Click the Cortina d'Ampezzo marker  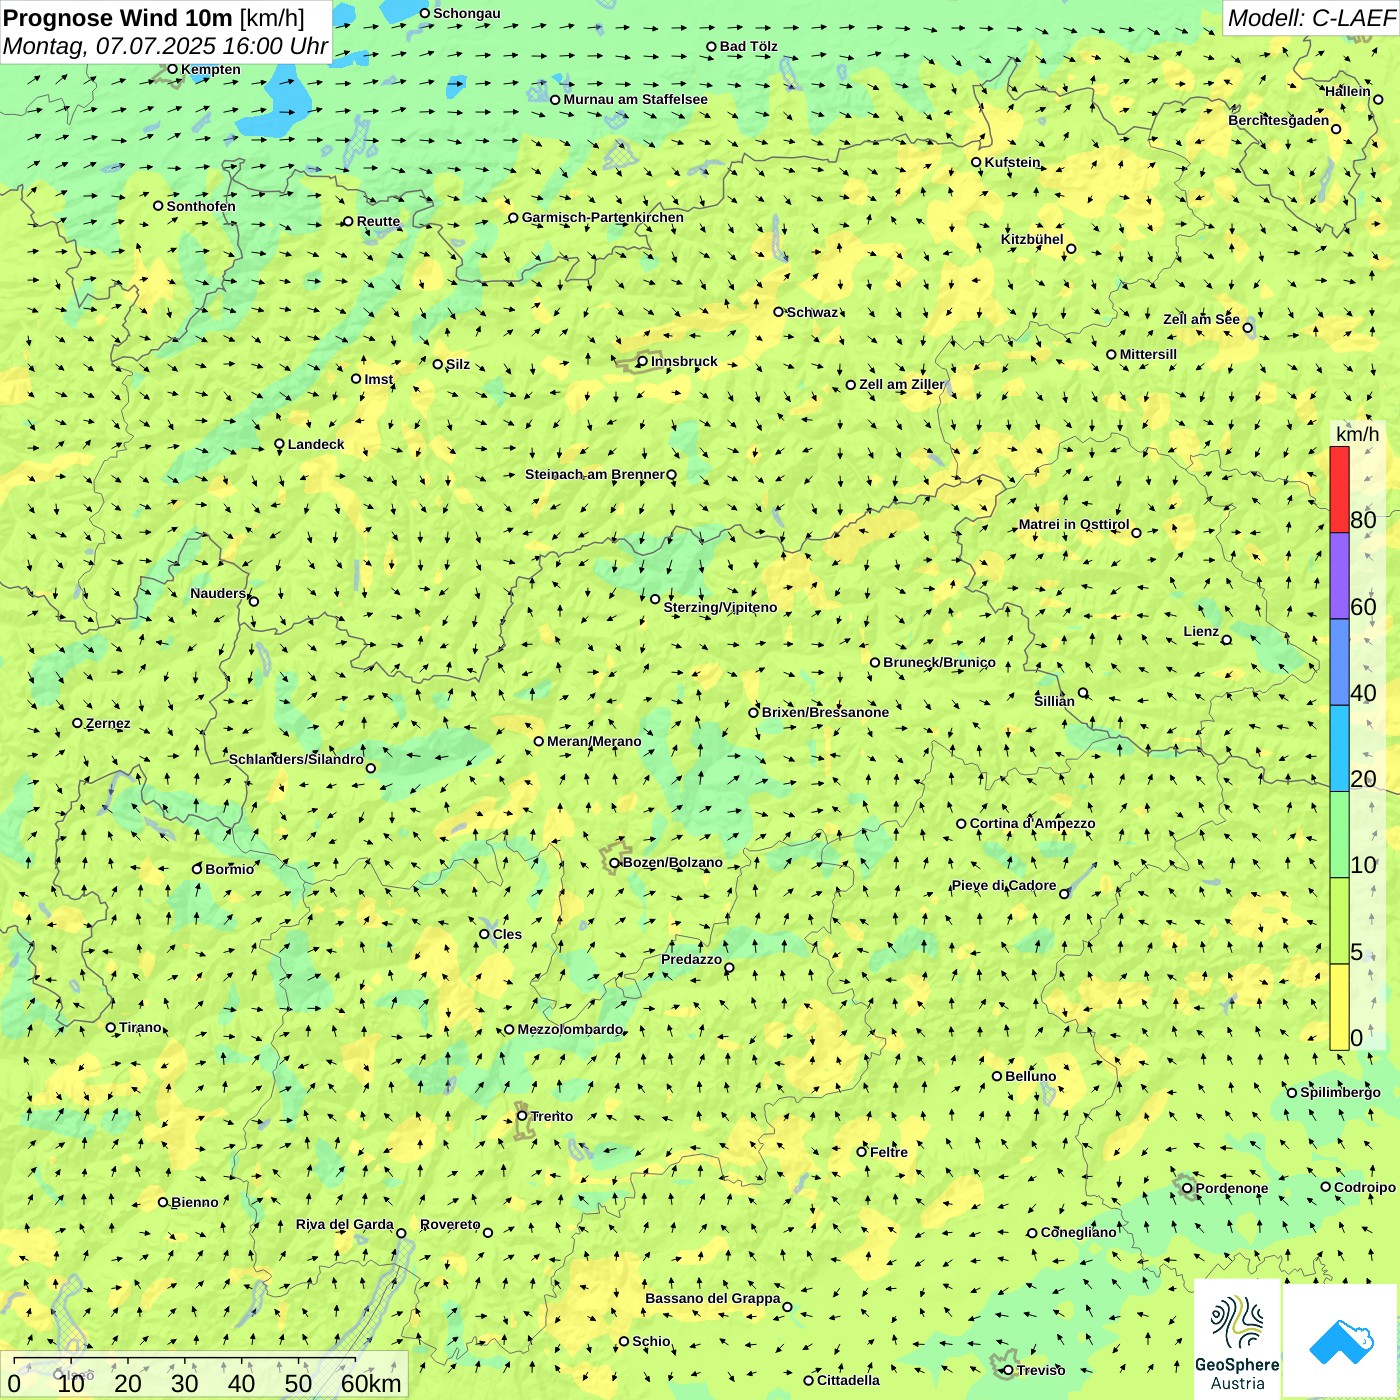tap(962, 824)
